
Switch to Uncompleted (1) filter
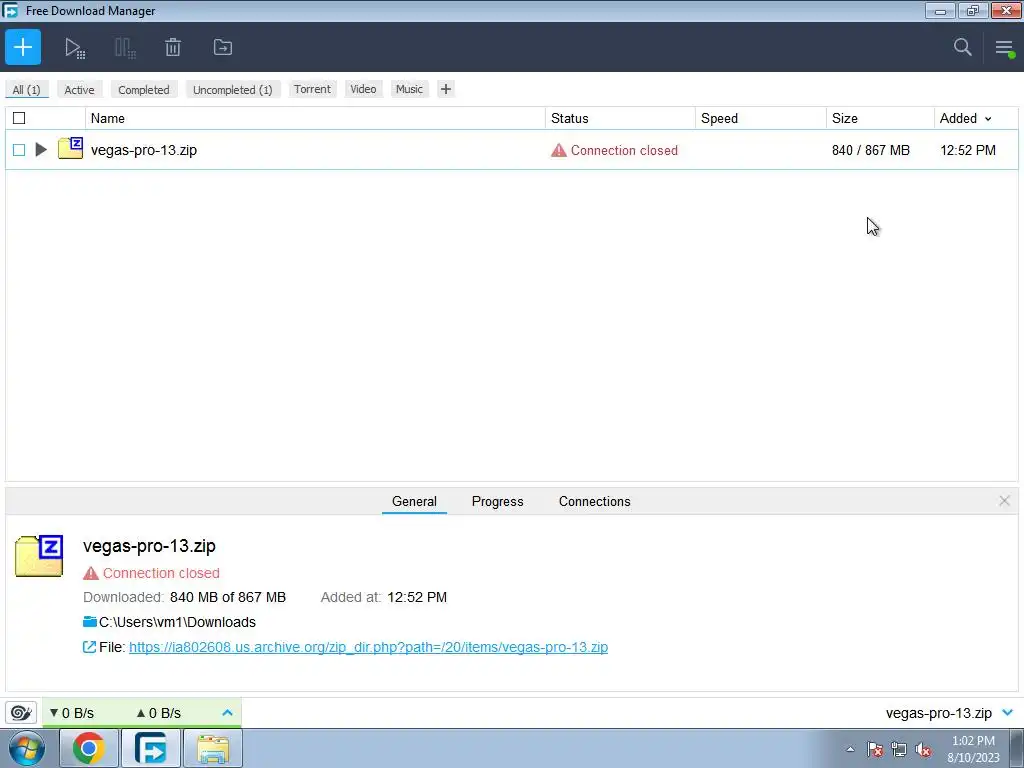tap(232, 89)
